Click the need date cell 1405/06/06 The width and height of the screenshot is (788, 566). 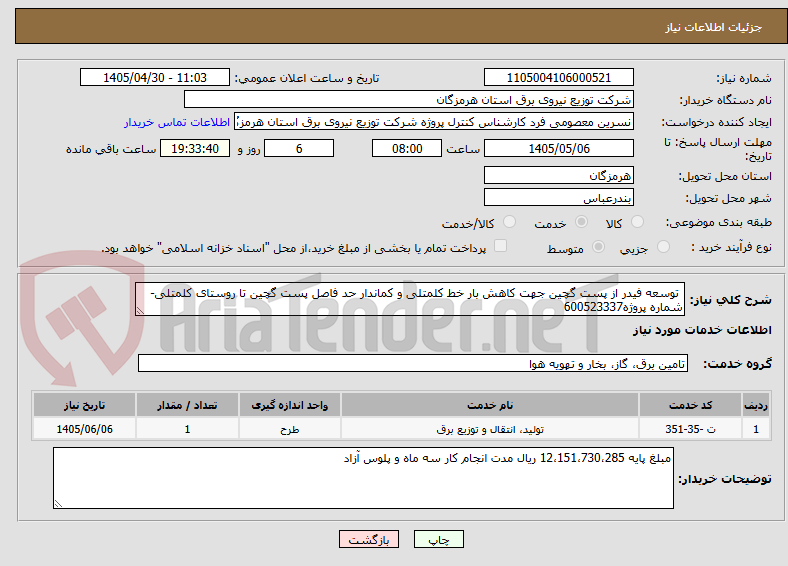(x=84, y=429)
